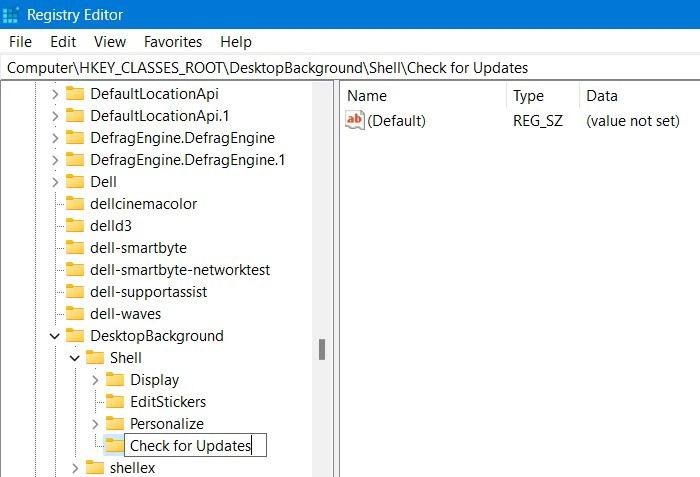Open the File menu
The width and height of the screenshot is (700, 477).
click(20, 42)
